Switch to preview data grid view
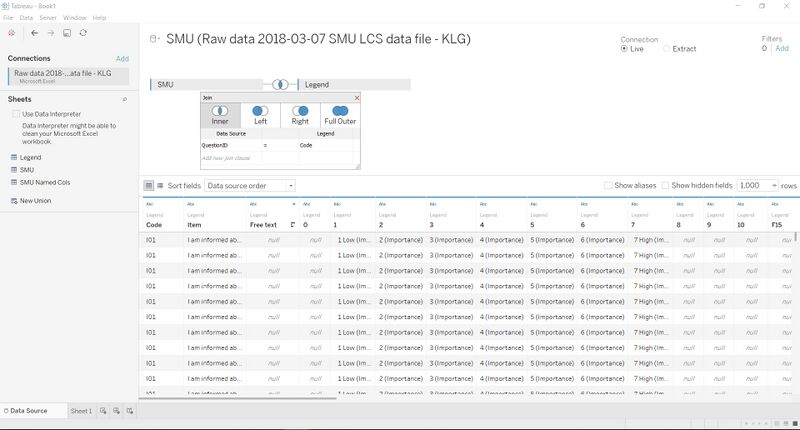The height and width of the screenshot is (430, 800). tap(148, 186)
